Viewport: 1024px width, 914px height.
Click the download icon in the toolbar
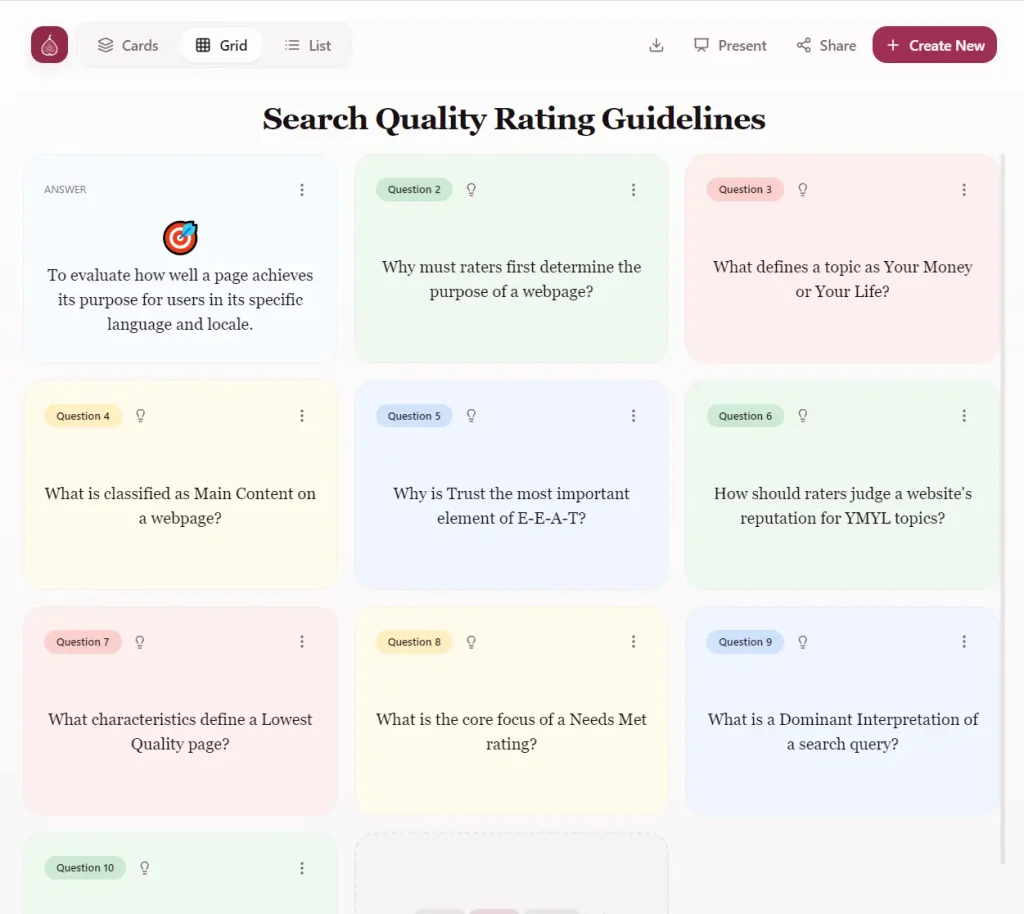[656, 45]
